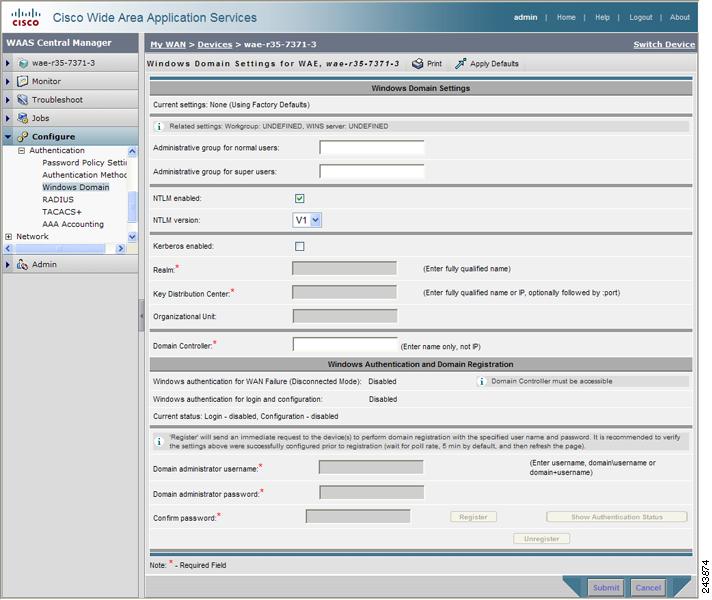This screenshot has width=712, height=600.
Task: Click the Monitor section icon
Action: (x=22, y=81)
